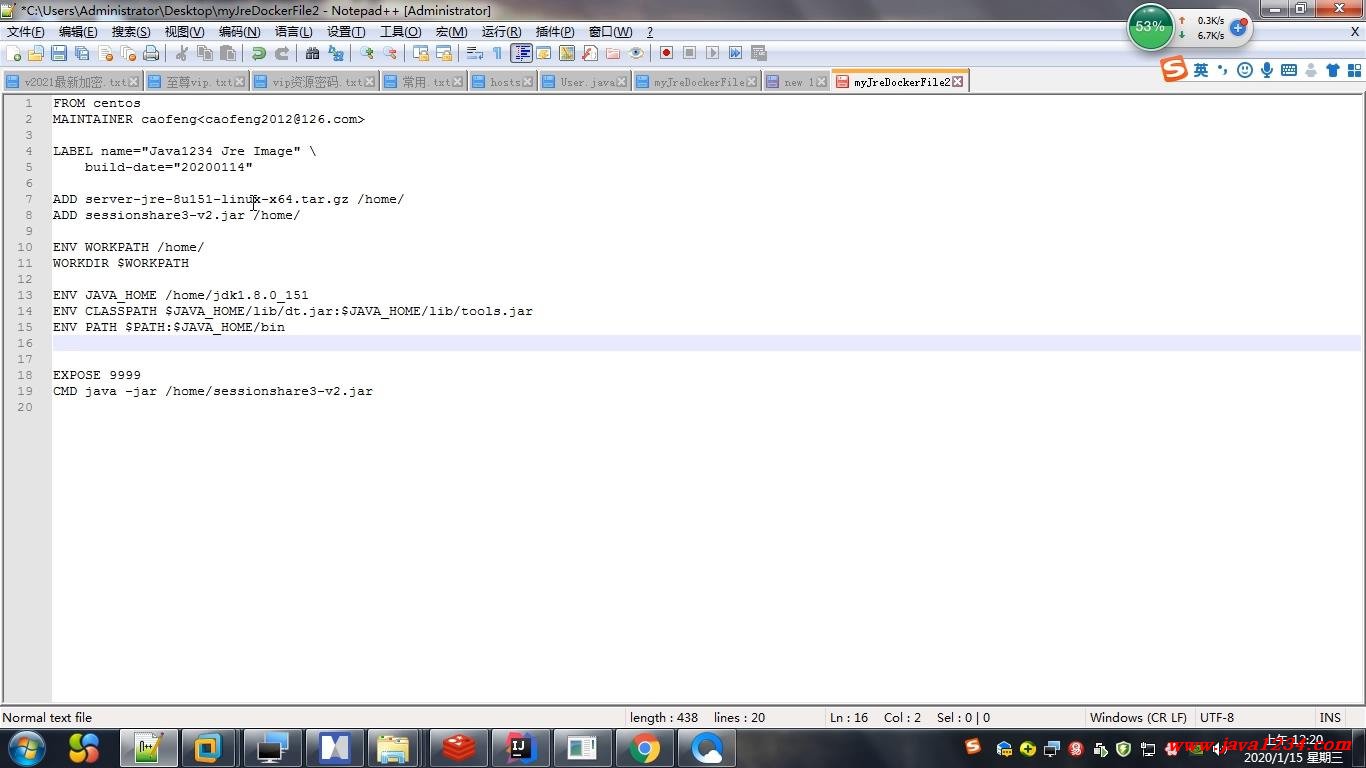Viewport: 1366px width, 768px height.
Task: Toggle INS insert mode in status bar
Action: (x=1329, y=717)
